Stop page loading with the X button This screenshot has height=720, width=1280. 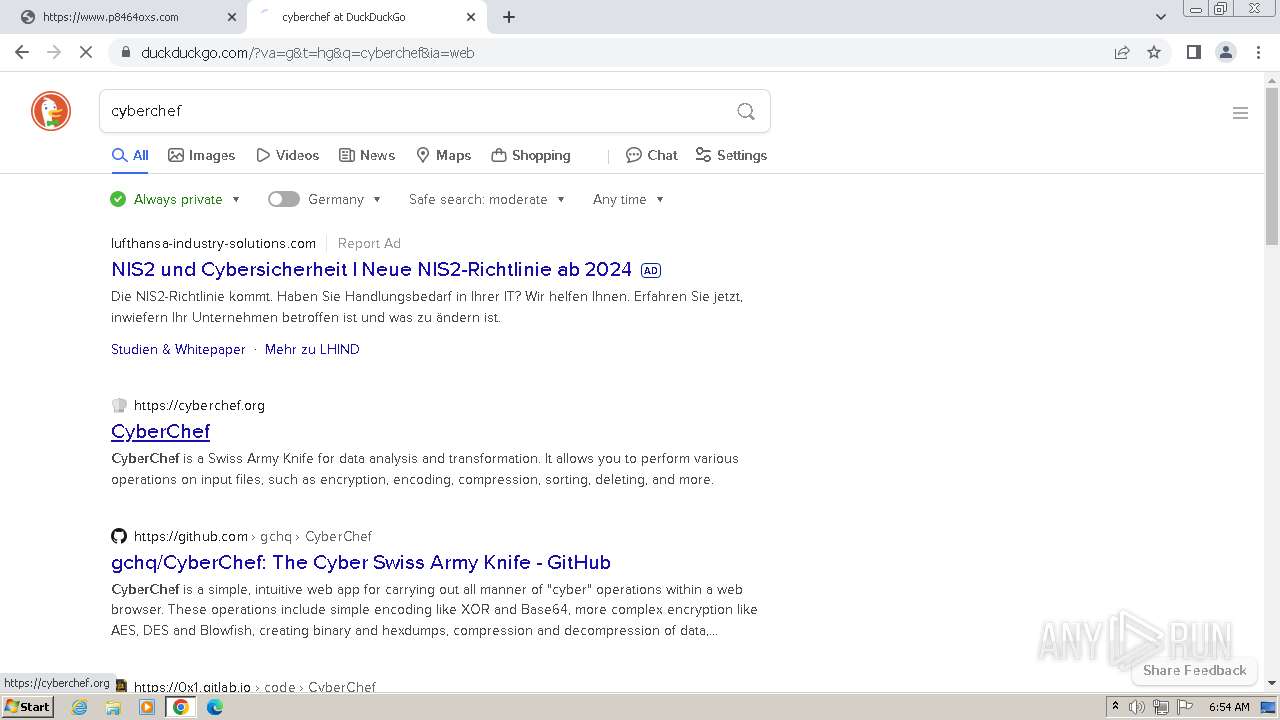click(x=86, y=52)
